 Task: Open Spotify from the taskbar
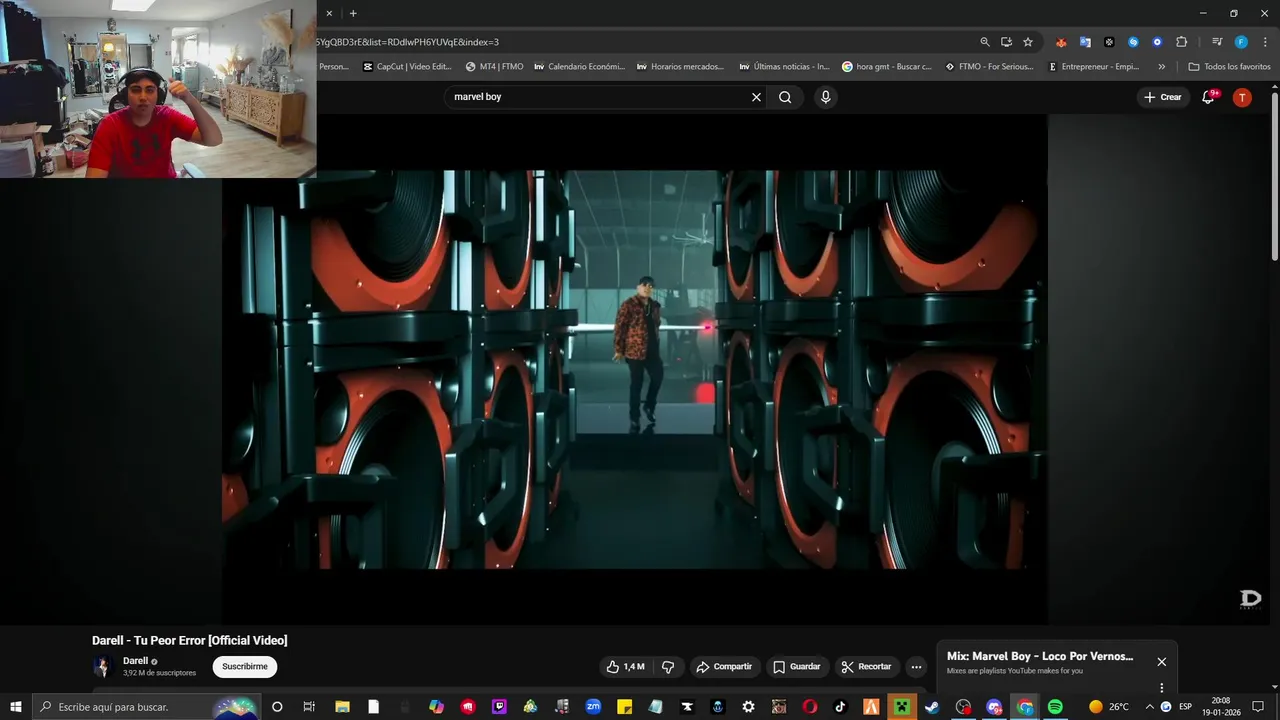coord(1055,707)
